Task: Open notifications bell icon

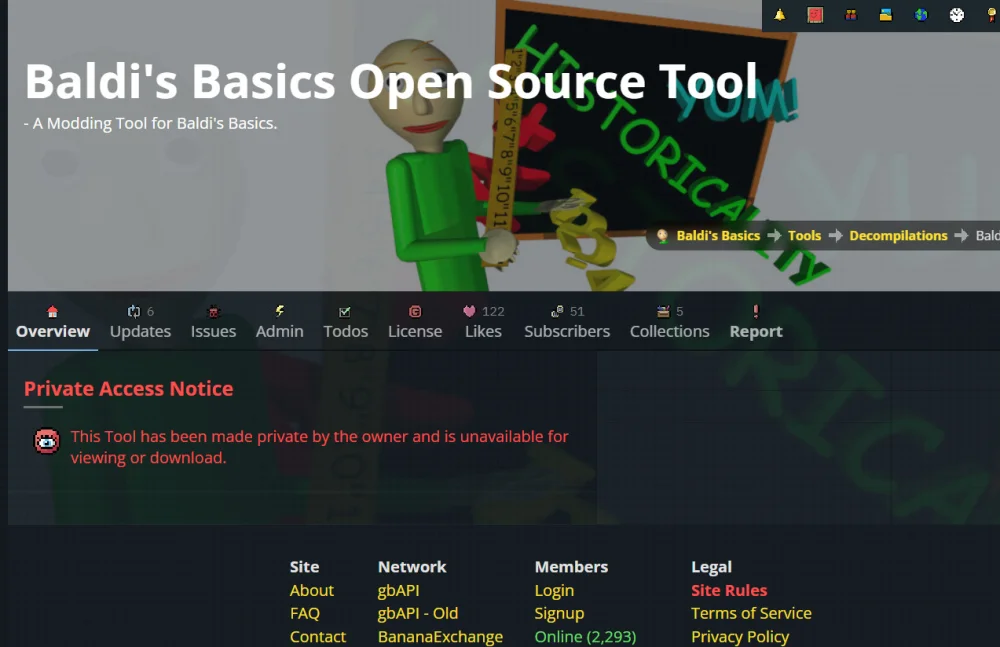Action: [779, 15]
